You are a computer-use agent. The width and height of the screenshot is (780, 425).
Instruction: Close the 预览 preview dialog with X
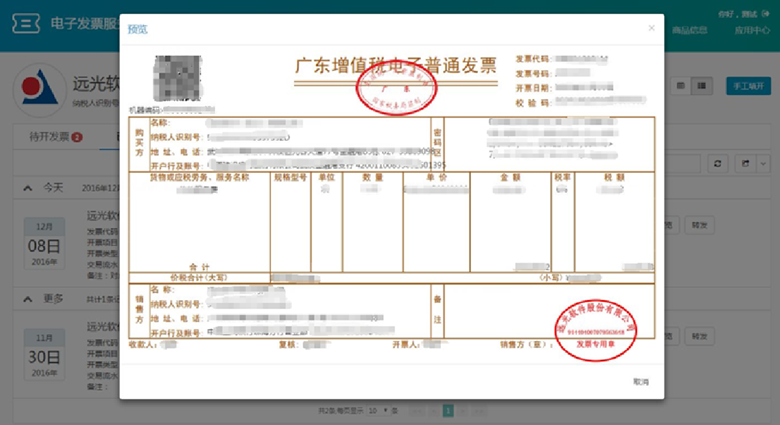pos(652,28)
